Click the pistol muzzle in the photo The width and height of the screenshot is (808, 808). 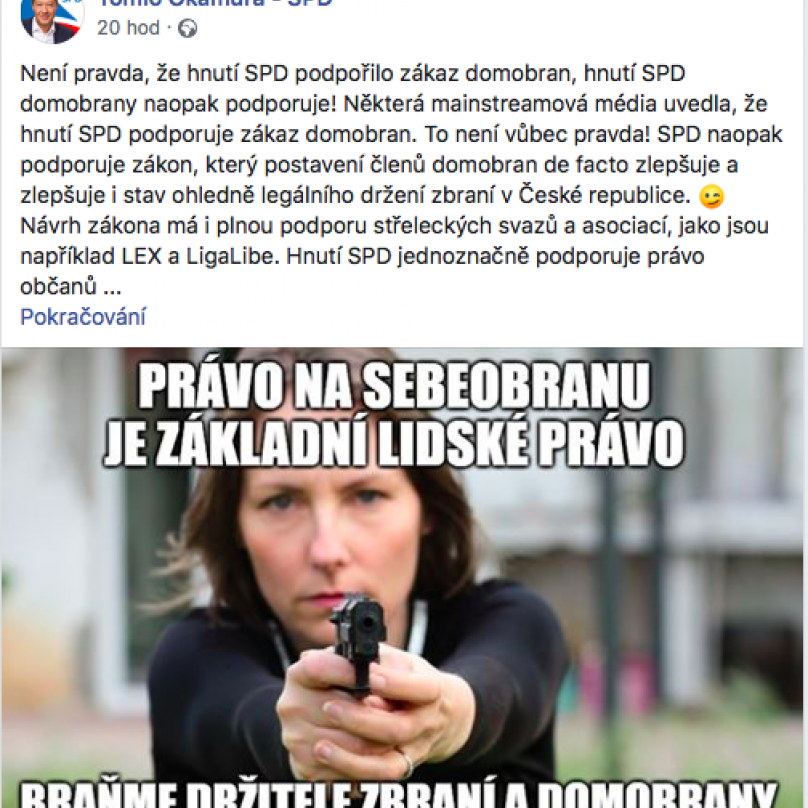(x=367, y=622)
